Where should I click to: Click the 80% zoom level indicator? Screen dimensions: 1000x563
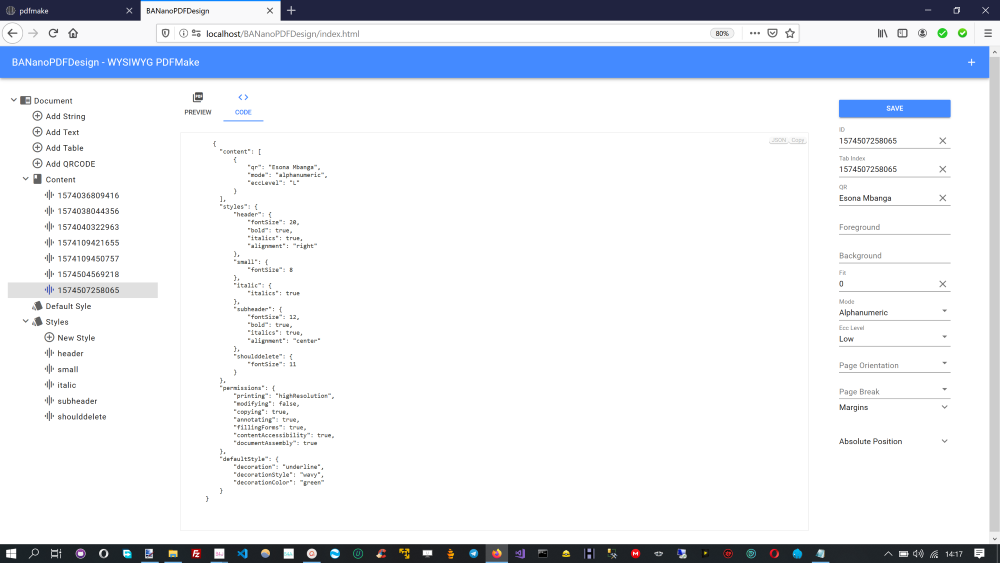[x=722, y=33]
